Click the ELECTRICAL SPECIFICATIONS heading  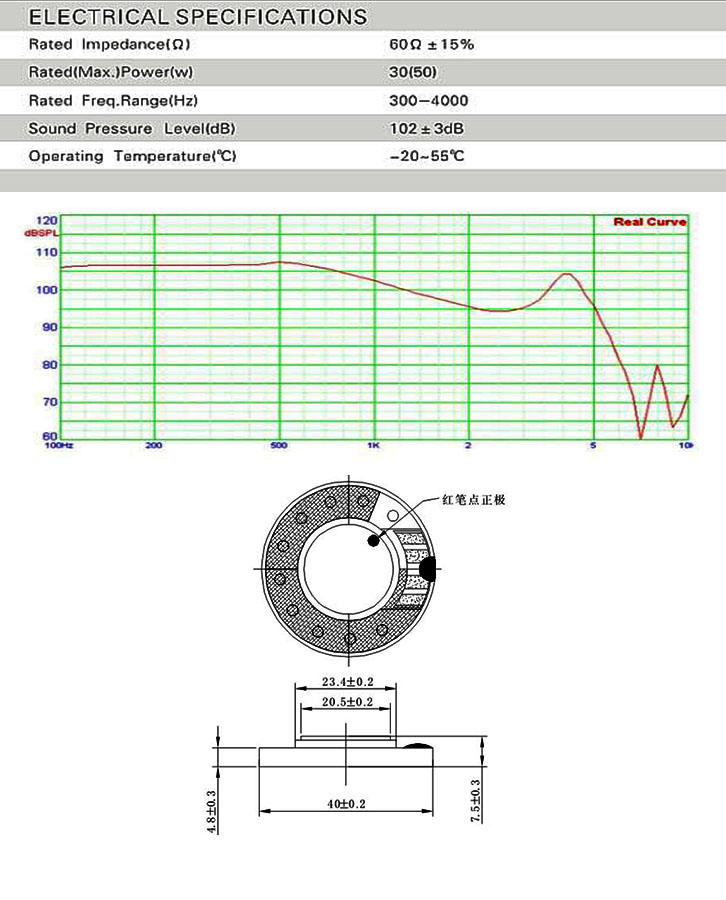(x=197, y=17)
